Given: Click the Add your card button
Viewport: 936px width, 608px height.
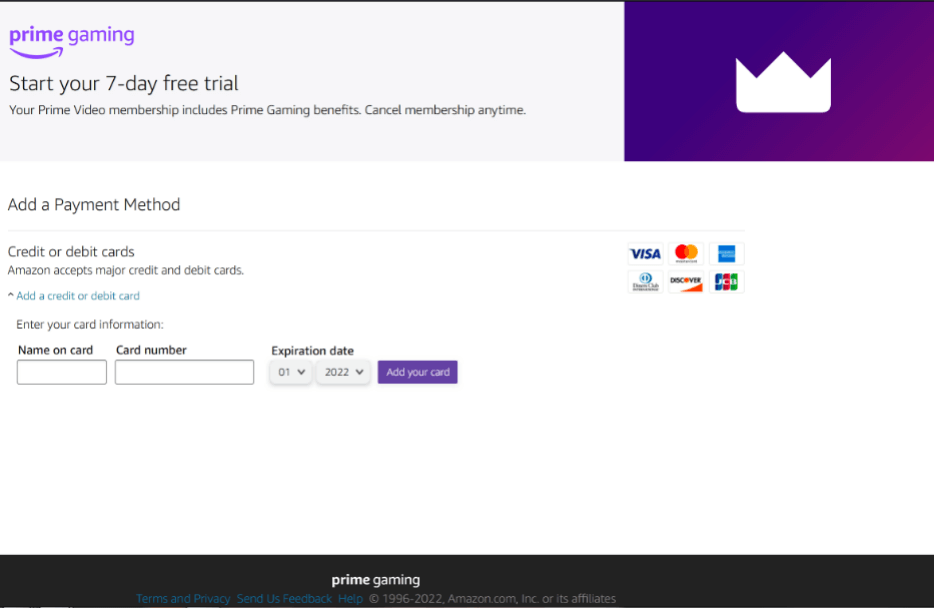Looking at the screenshot, I should pyautogui.click(x=418, y=372).
